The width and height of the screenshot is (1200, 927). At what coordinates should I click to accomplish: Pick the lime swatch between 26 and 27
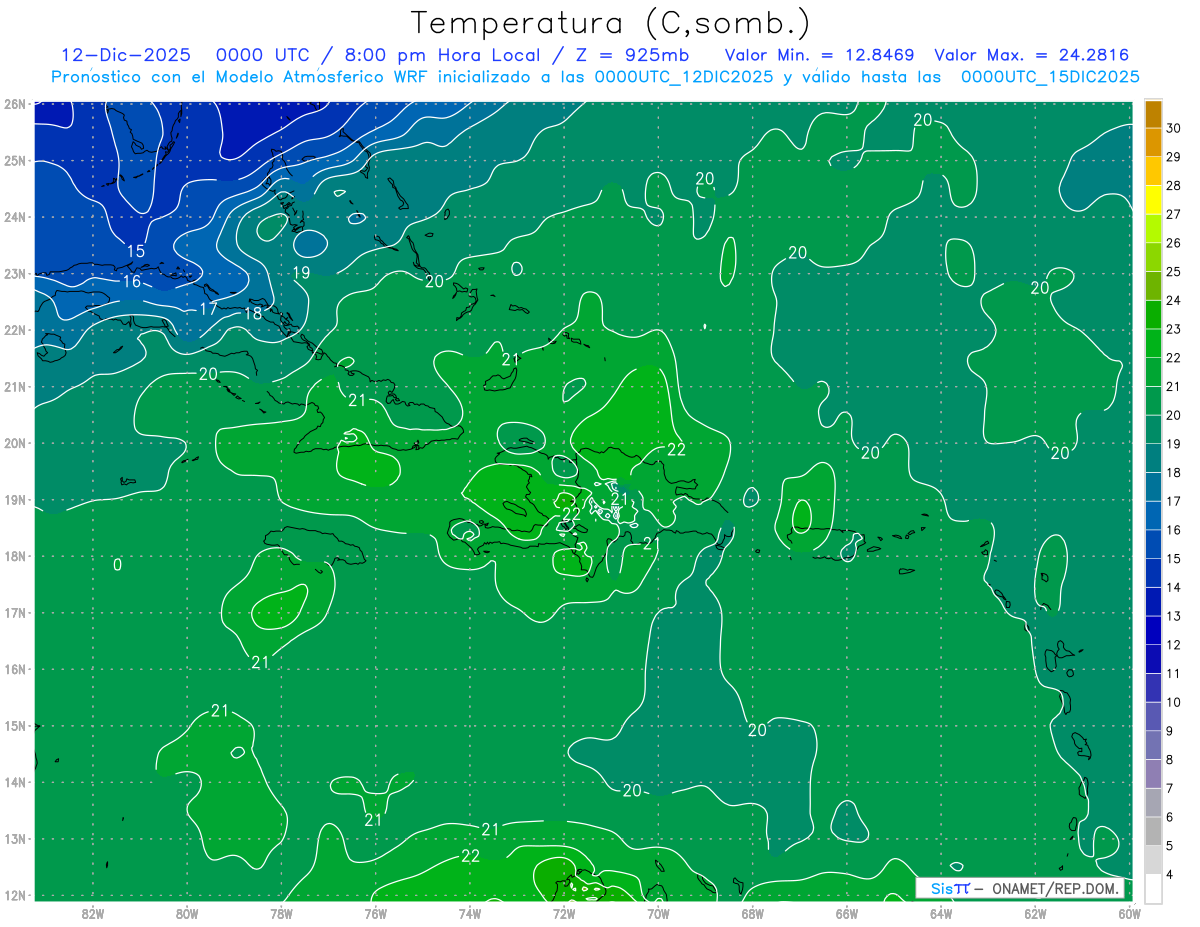click(x=1153, y=229)
